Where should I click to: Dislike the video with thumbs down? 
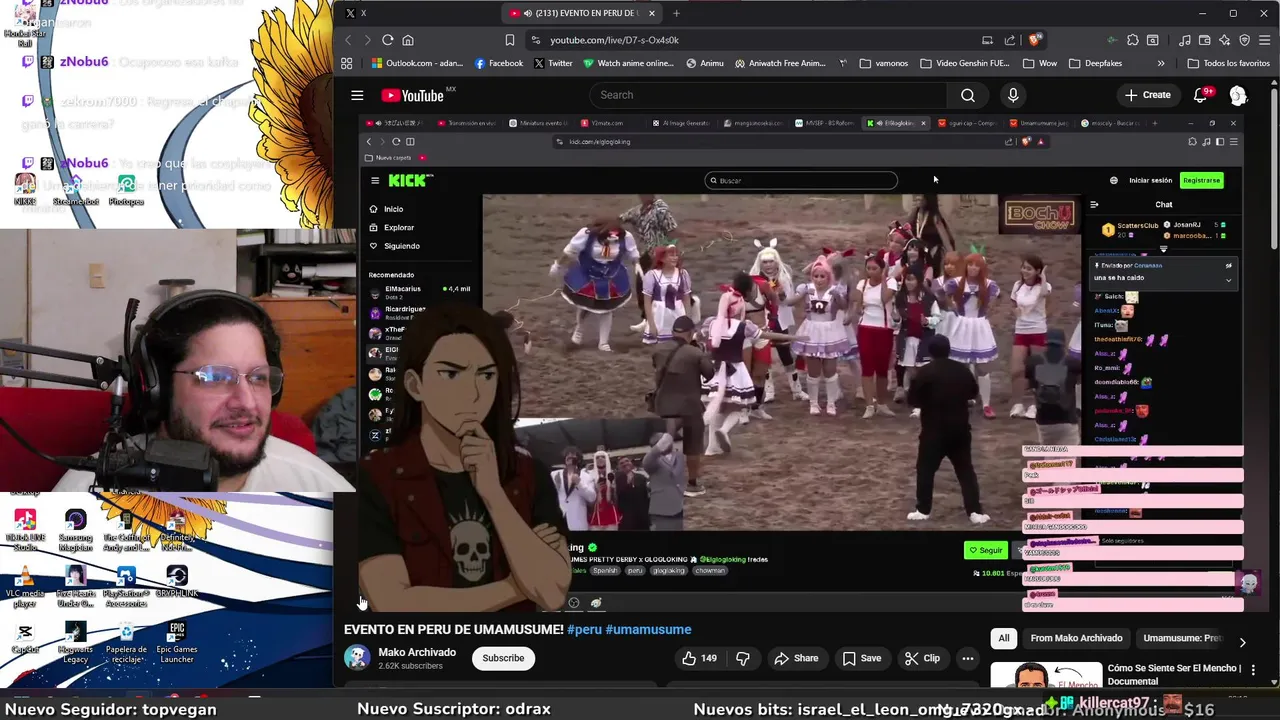coord(743,658)
